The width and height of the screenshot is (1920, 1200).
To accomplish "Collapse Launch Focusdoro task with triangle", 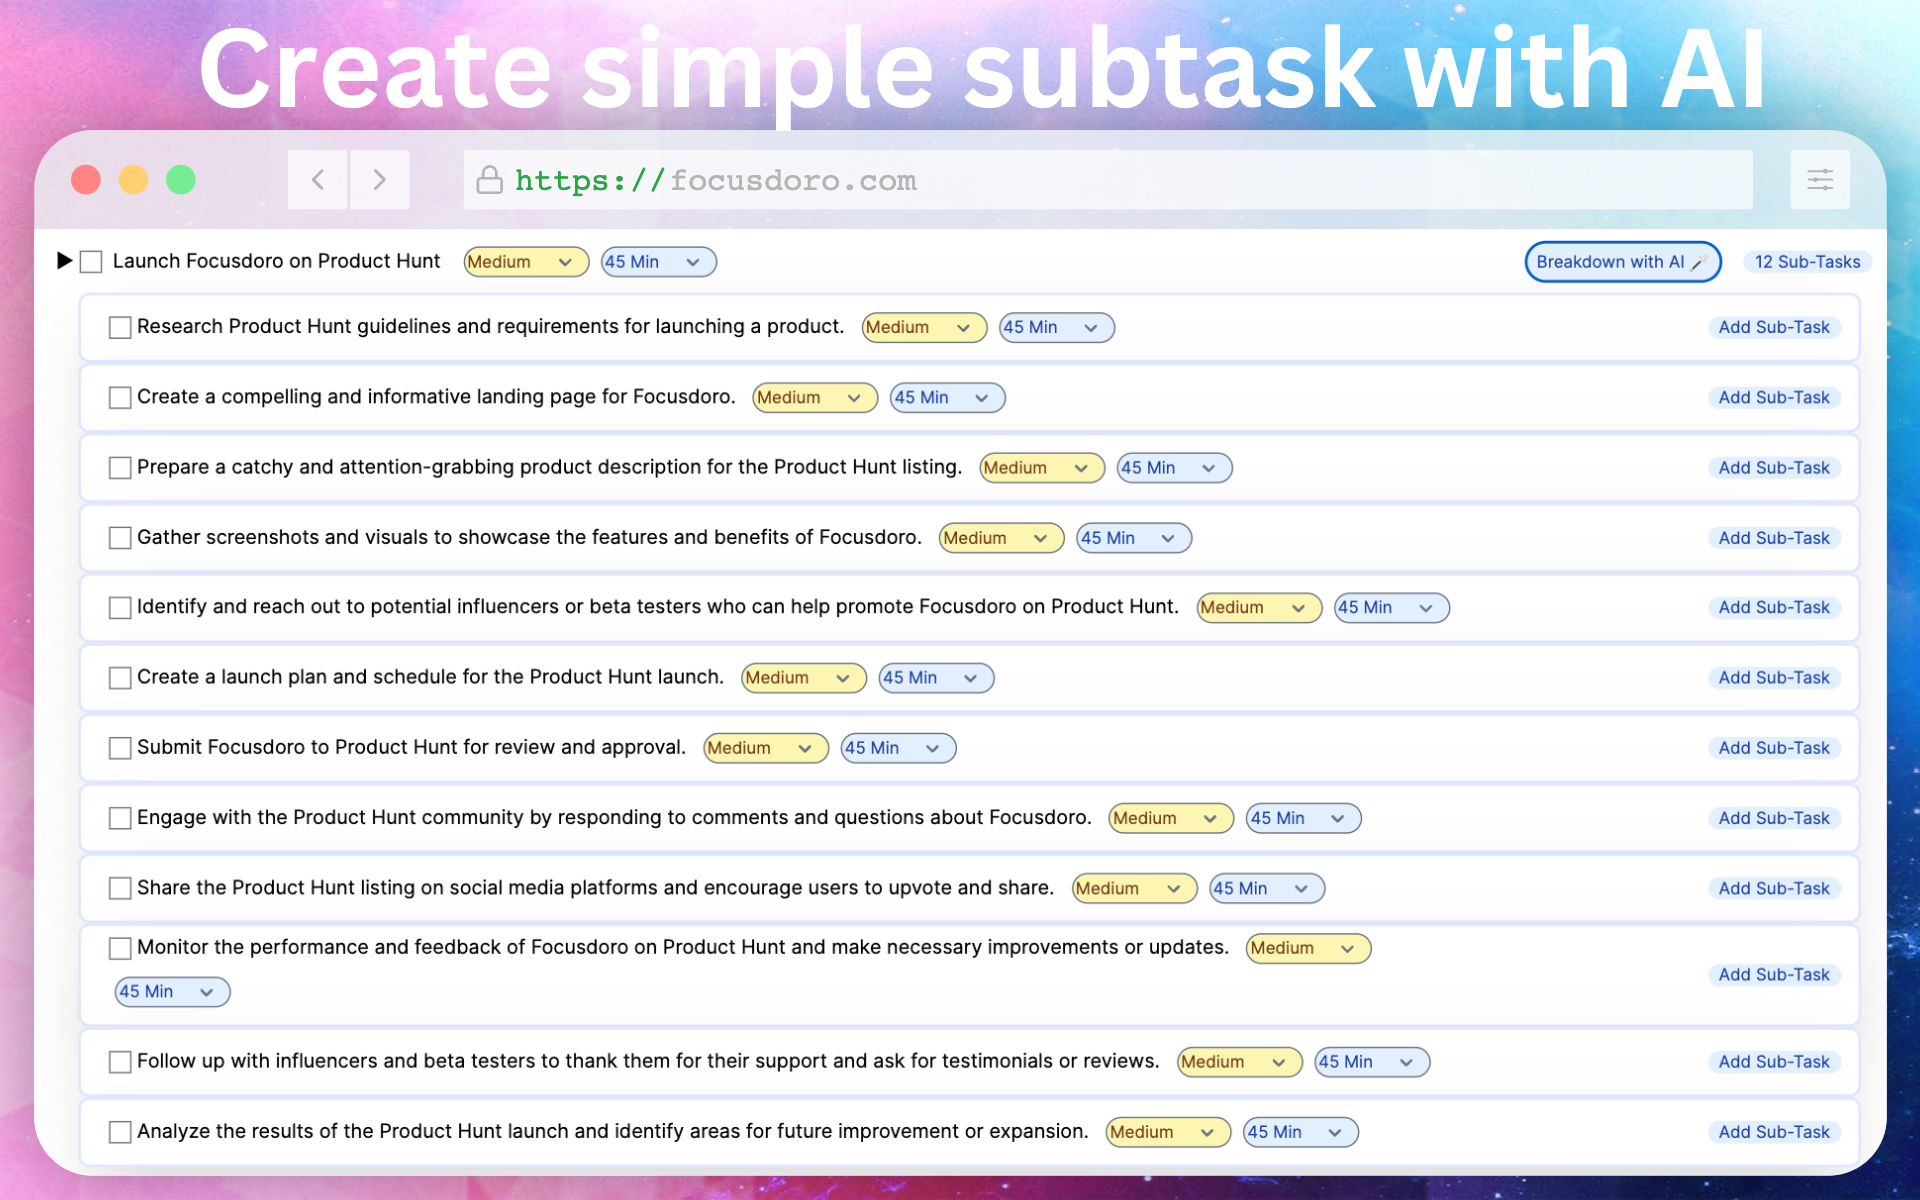I will coord(64,261).
